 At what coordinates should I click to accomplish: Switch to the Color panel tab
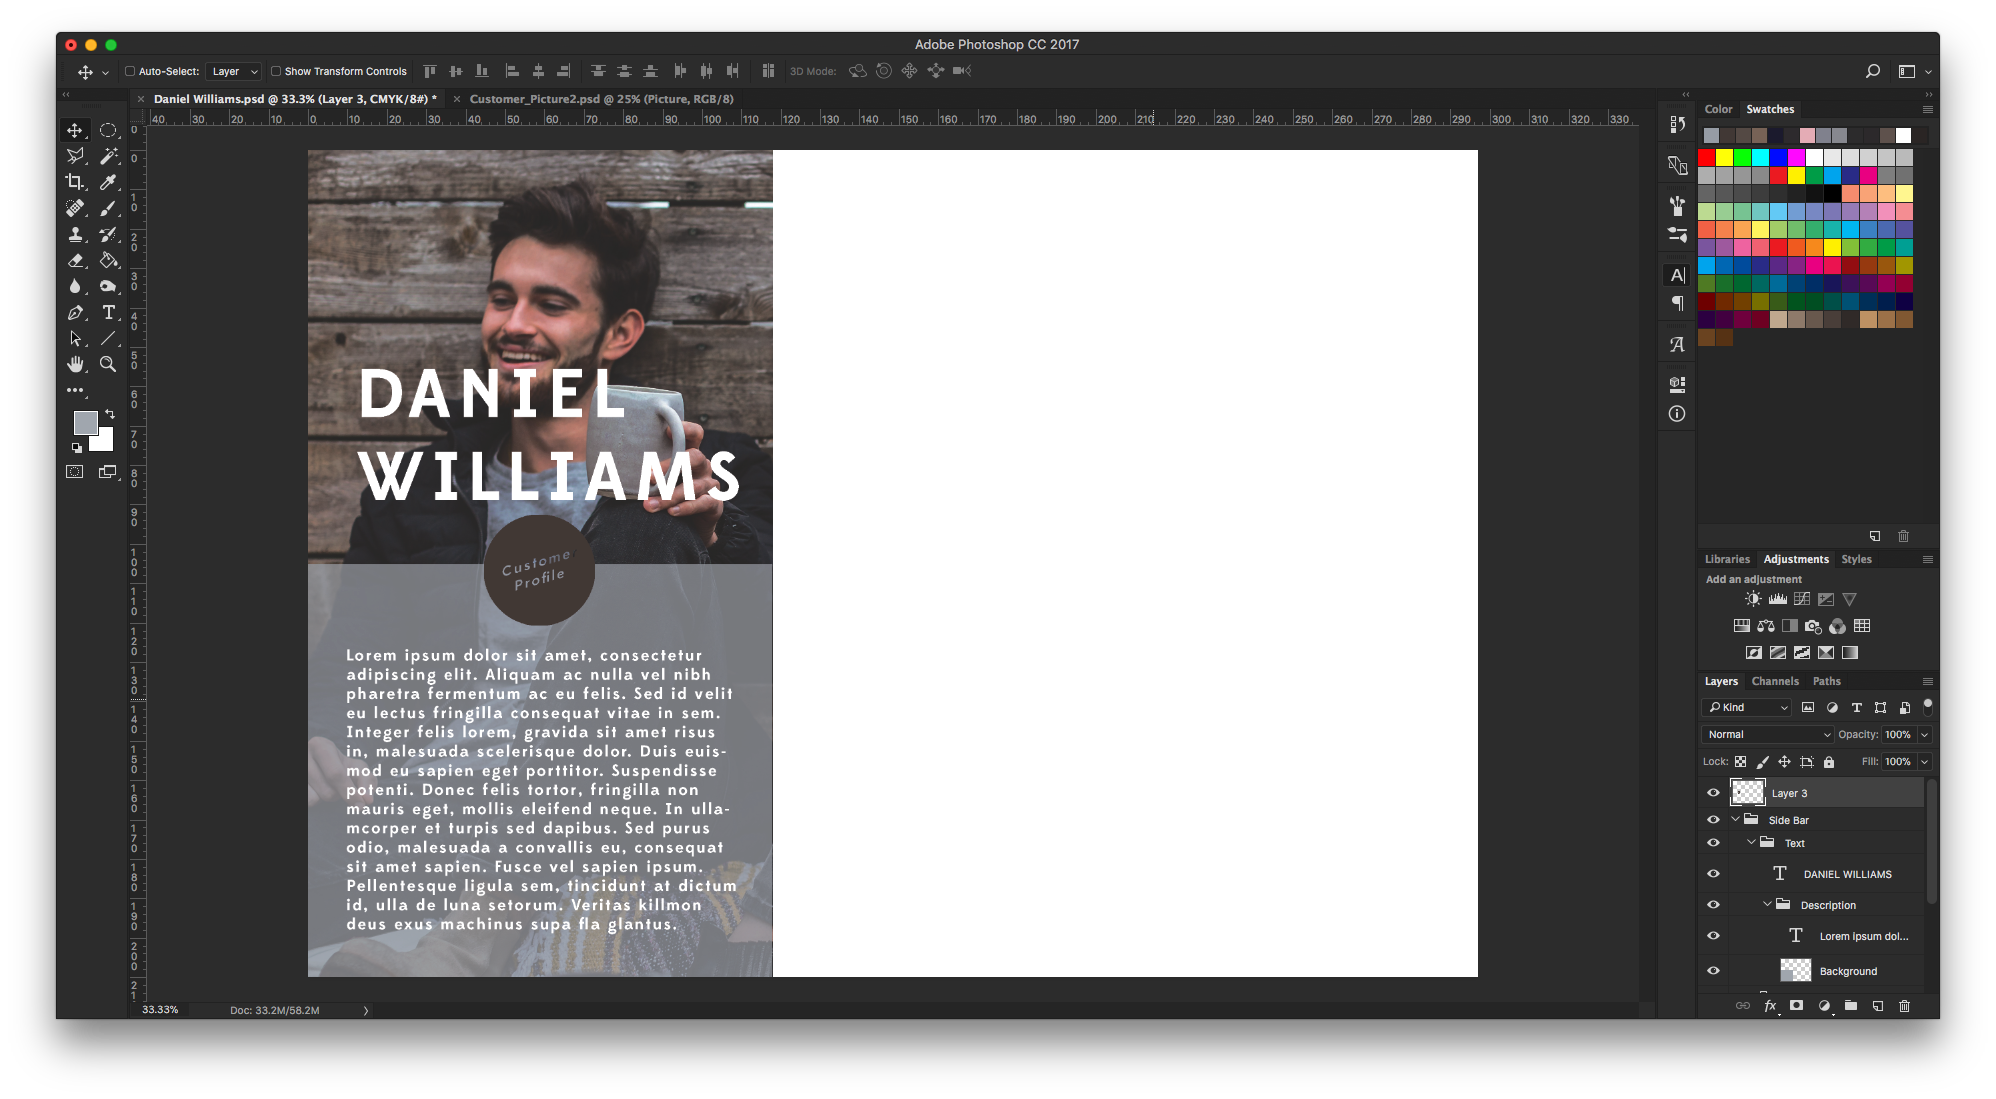pyautogui.click(x=1718, y=109)
